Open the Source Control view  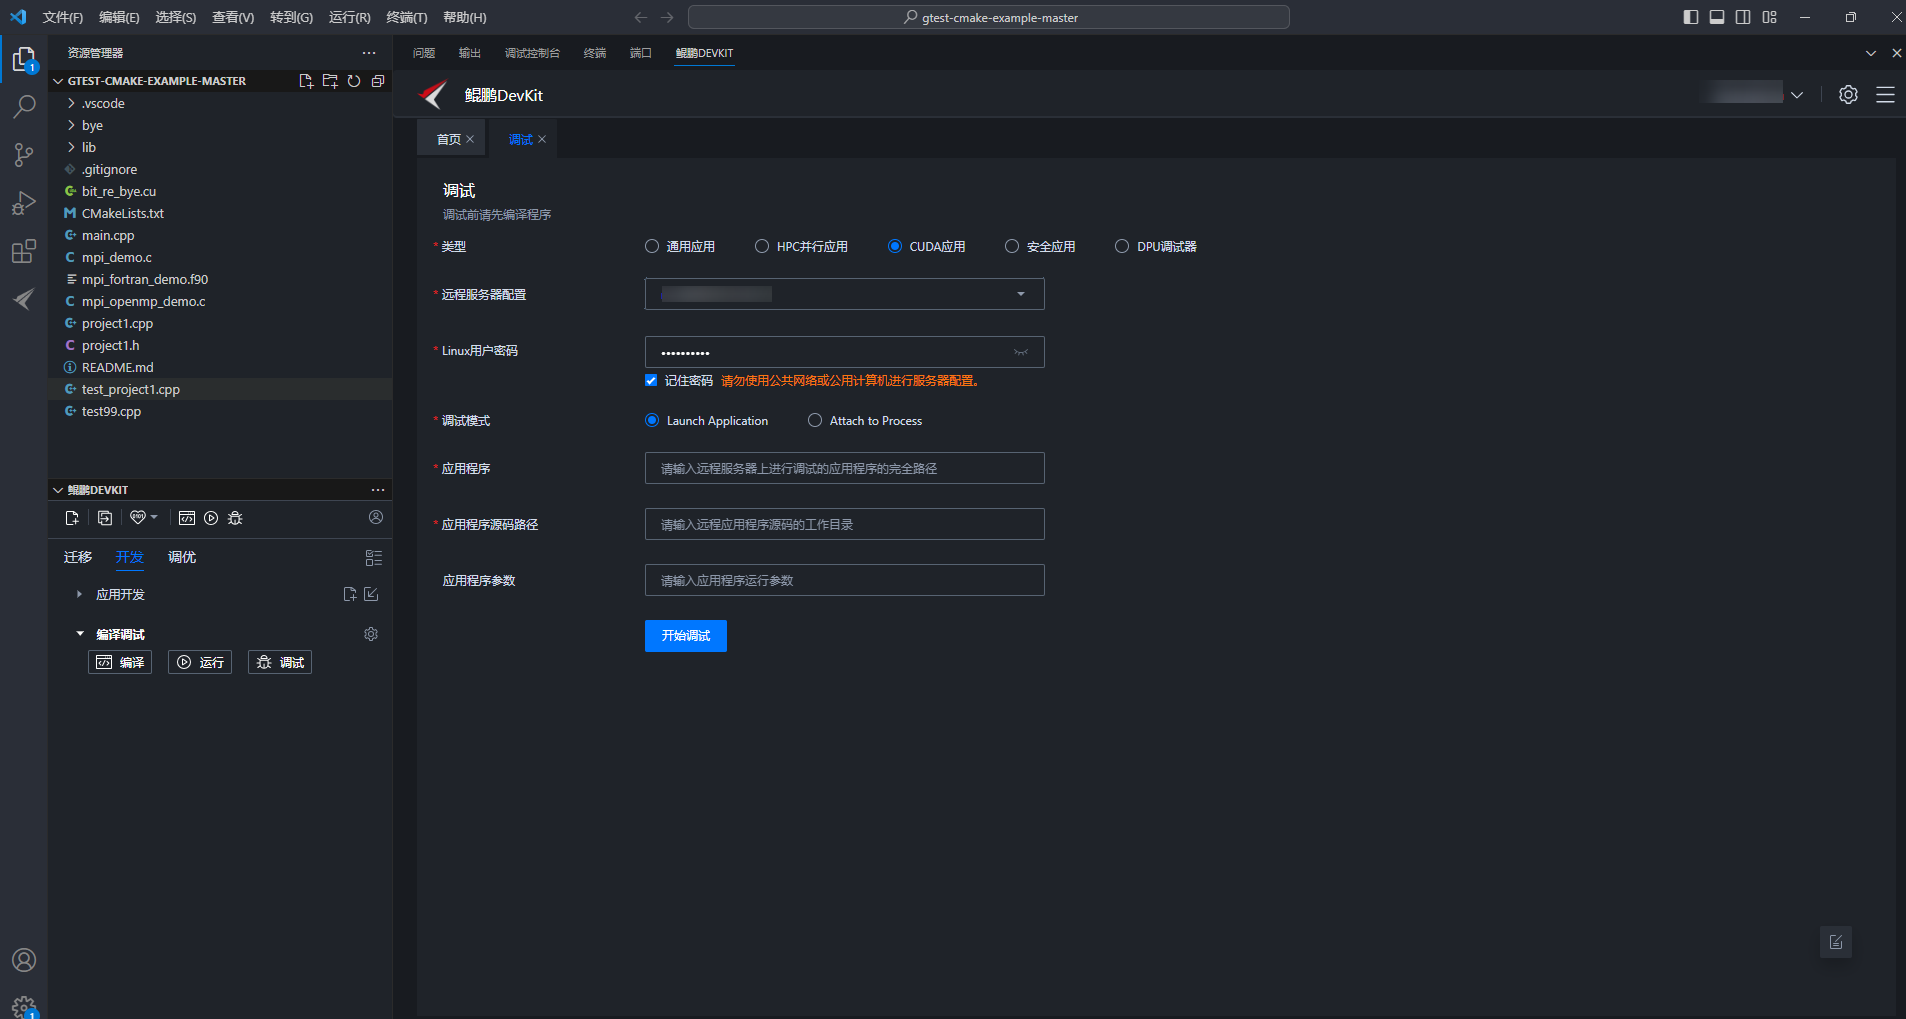(x=24, y=154)
